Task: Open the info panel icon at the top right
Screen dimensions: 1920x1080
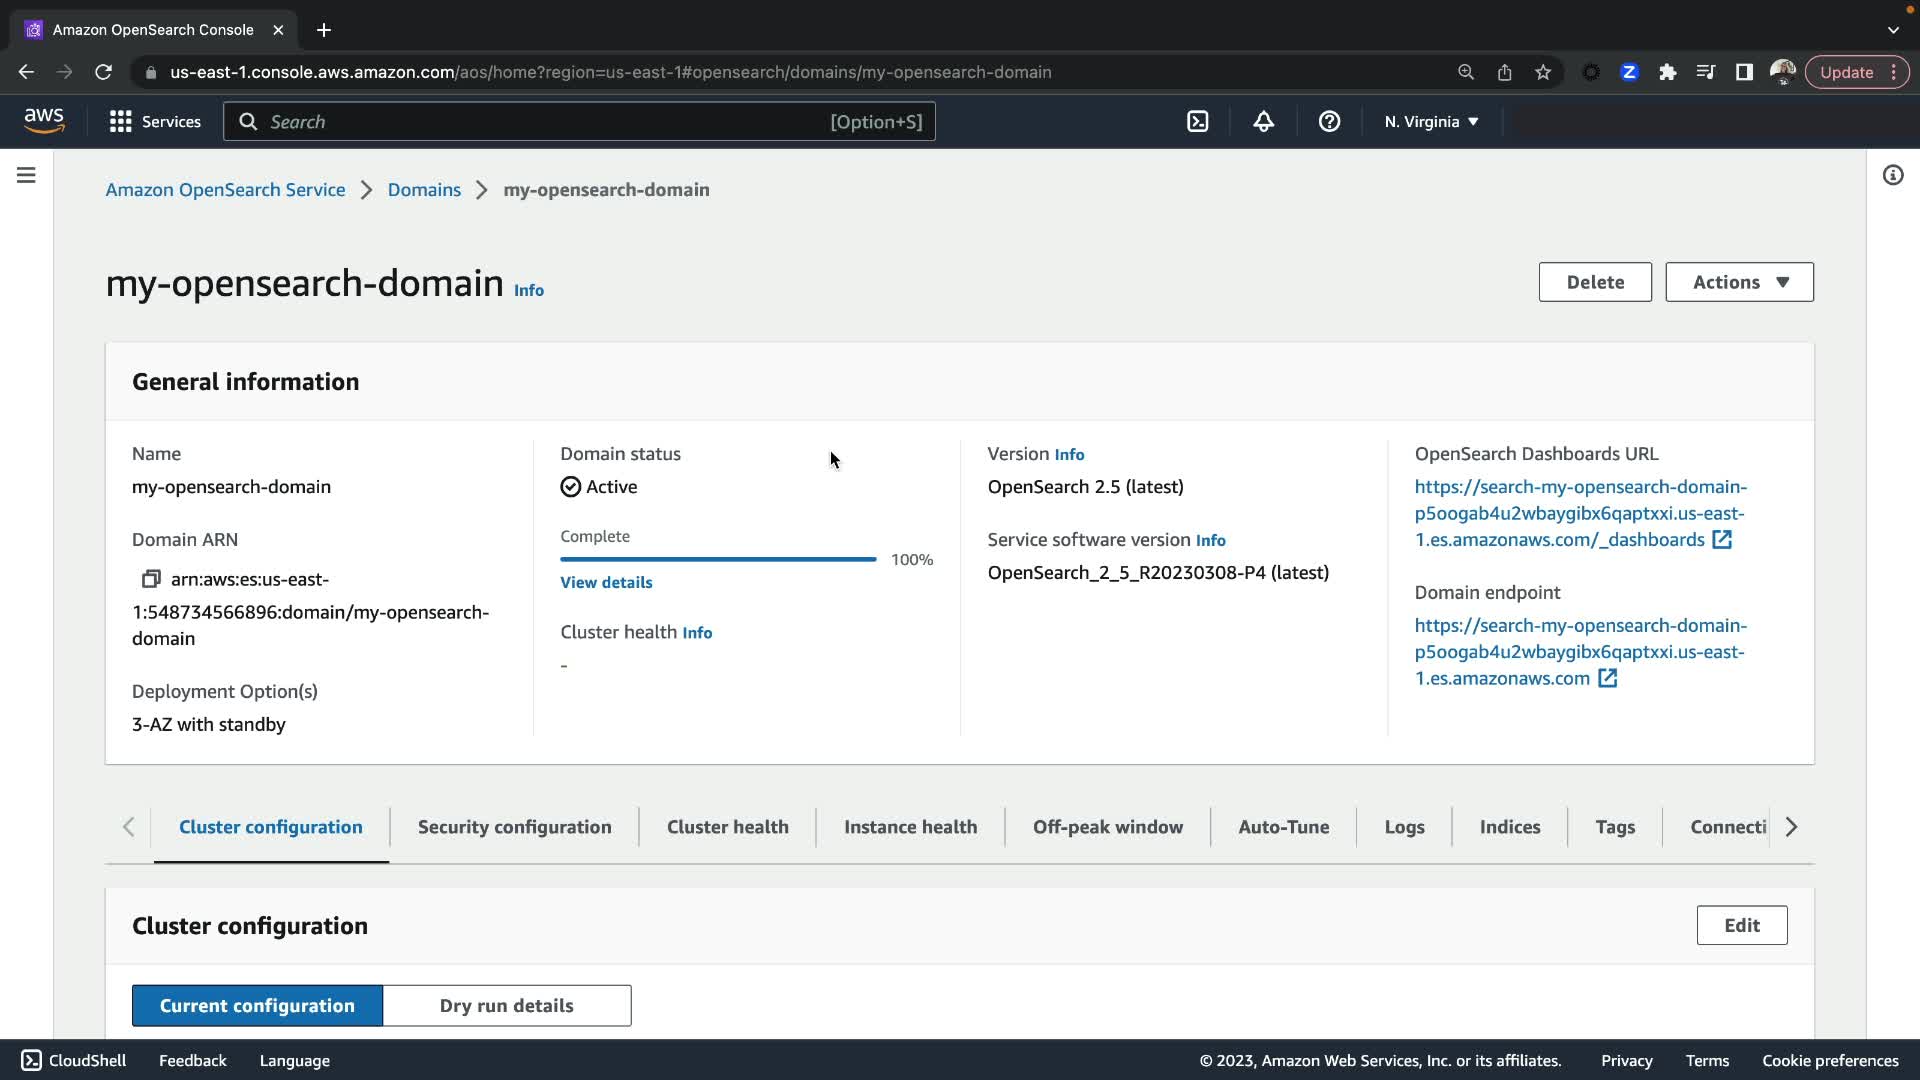Action: pyautogui.click(x=1892, y=175)
